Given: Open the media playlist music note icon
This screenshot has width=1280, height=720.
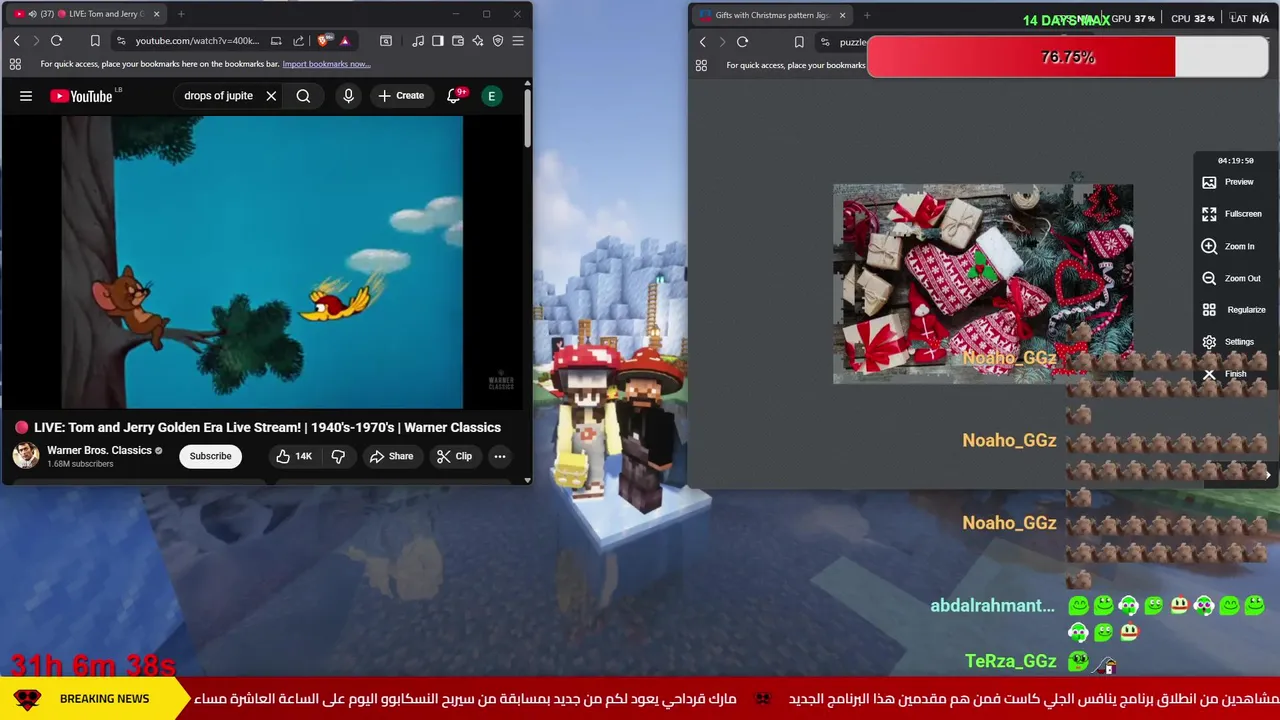Looking at the screenshot, I should pos(417,41).
